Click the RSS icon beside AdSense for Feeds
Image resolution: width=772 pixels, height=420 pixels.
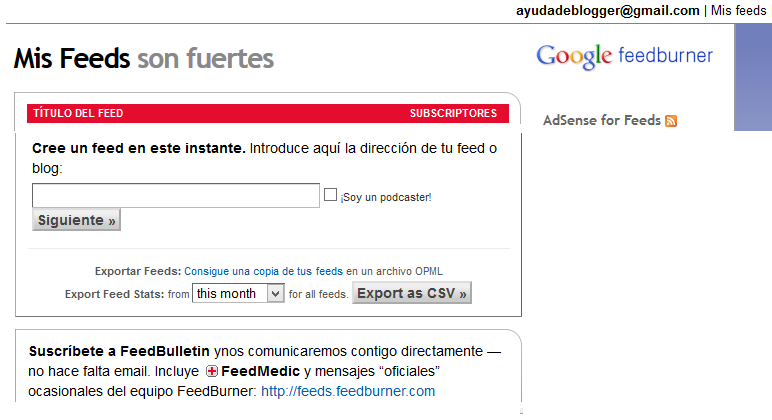pos(671,121)
